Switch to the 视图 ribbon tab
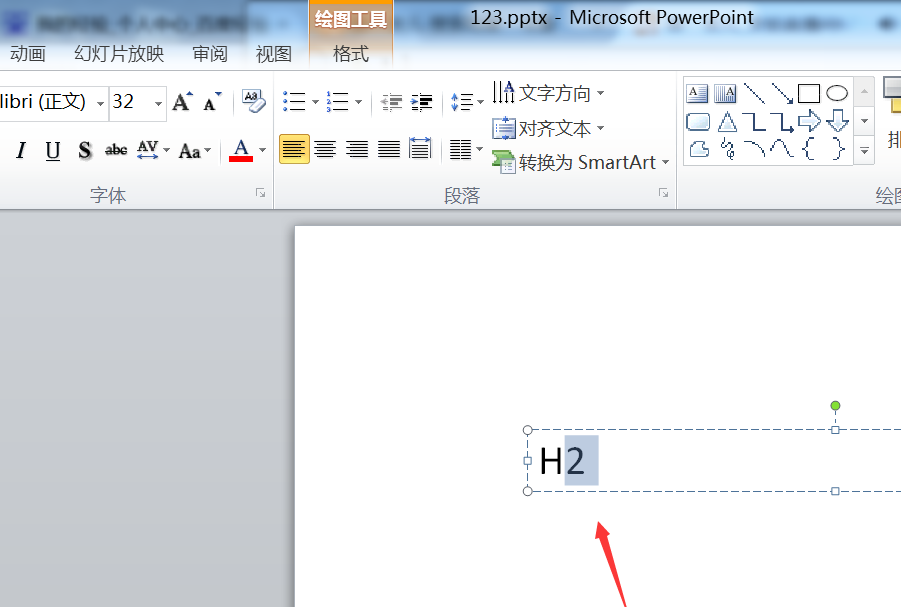Image resolution: width=901 pixels, height=607 pixels. pos(273,54)
